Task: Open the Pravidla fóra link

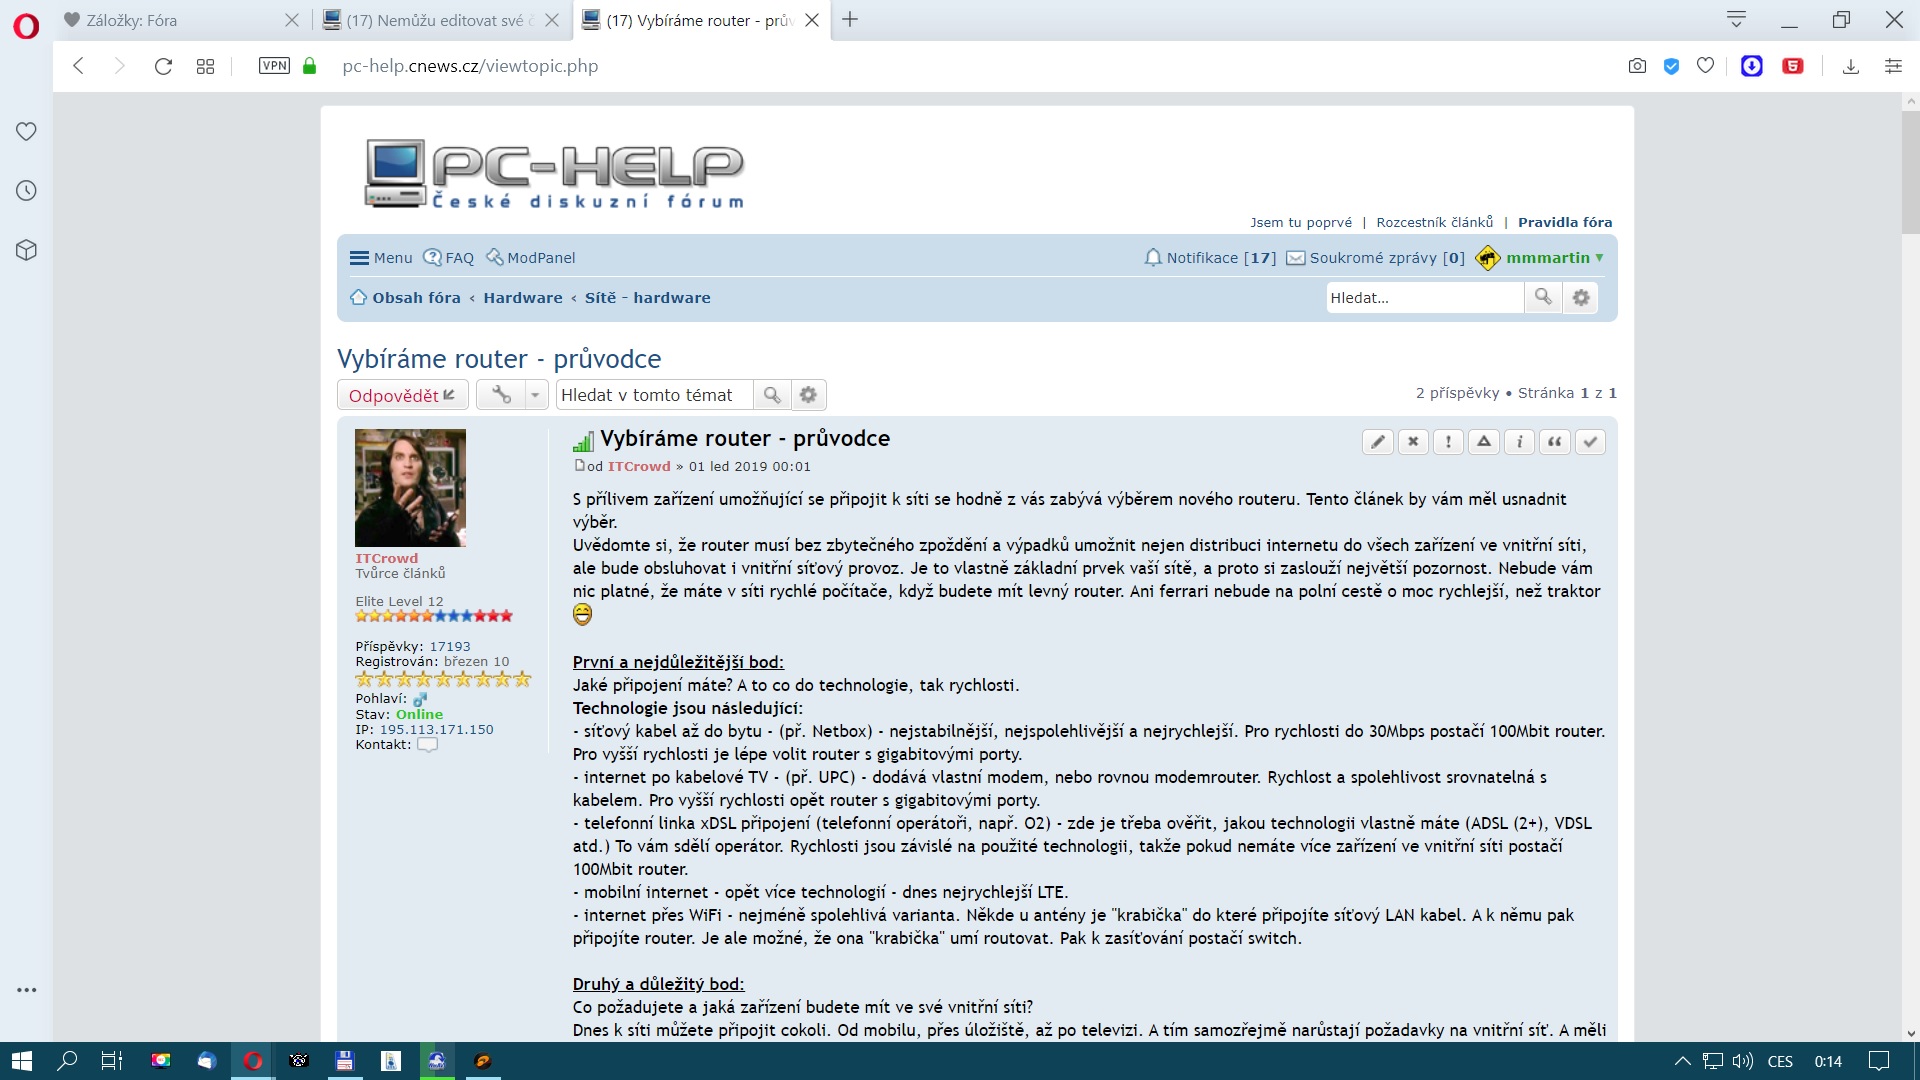Action: 1564,222
